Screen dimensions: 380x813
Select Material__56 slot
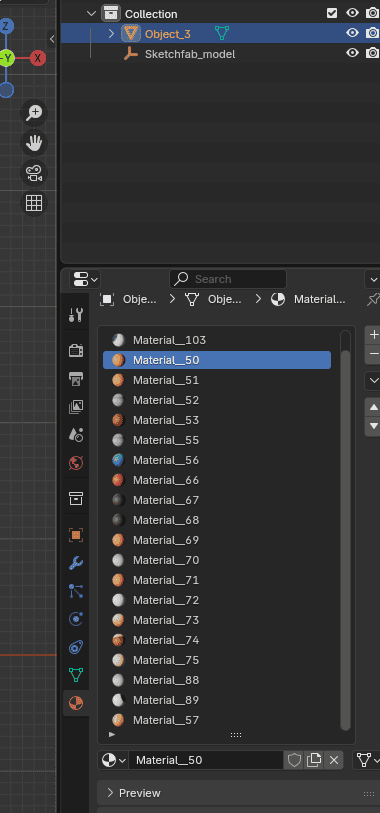click(217, 460)
